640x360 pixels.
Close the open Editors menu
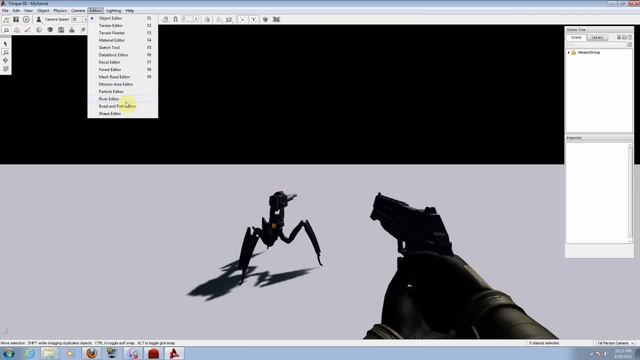click(x=96, y=11)
